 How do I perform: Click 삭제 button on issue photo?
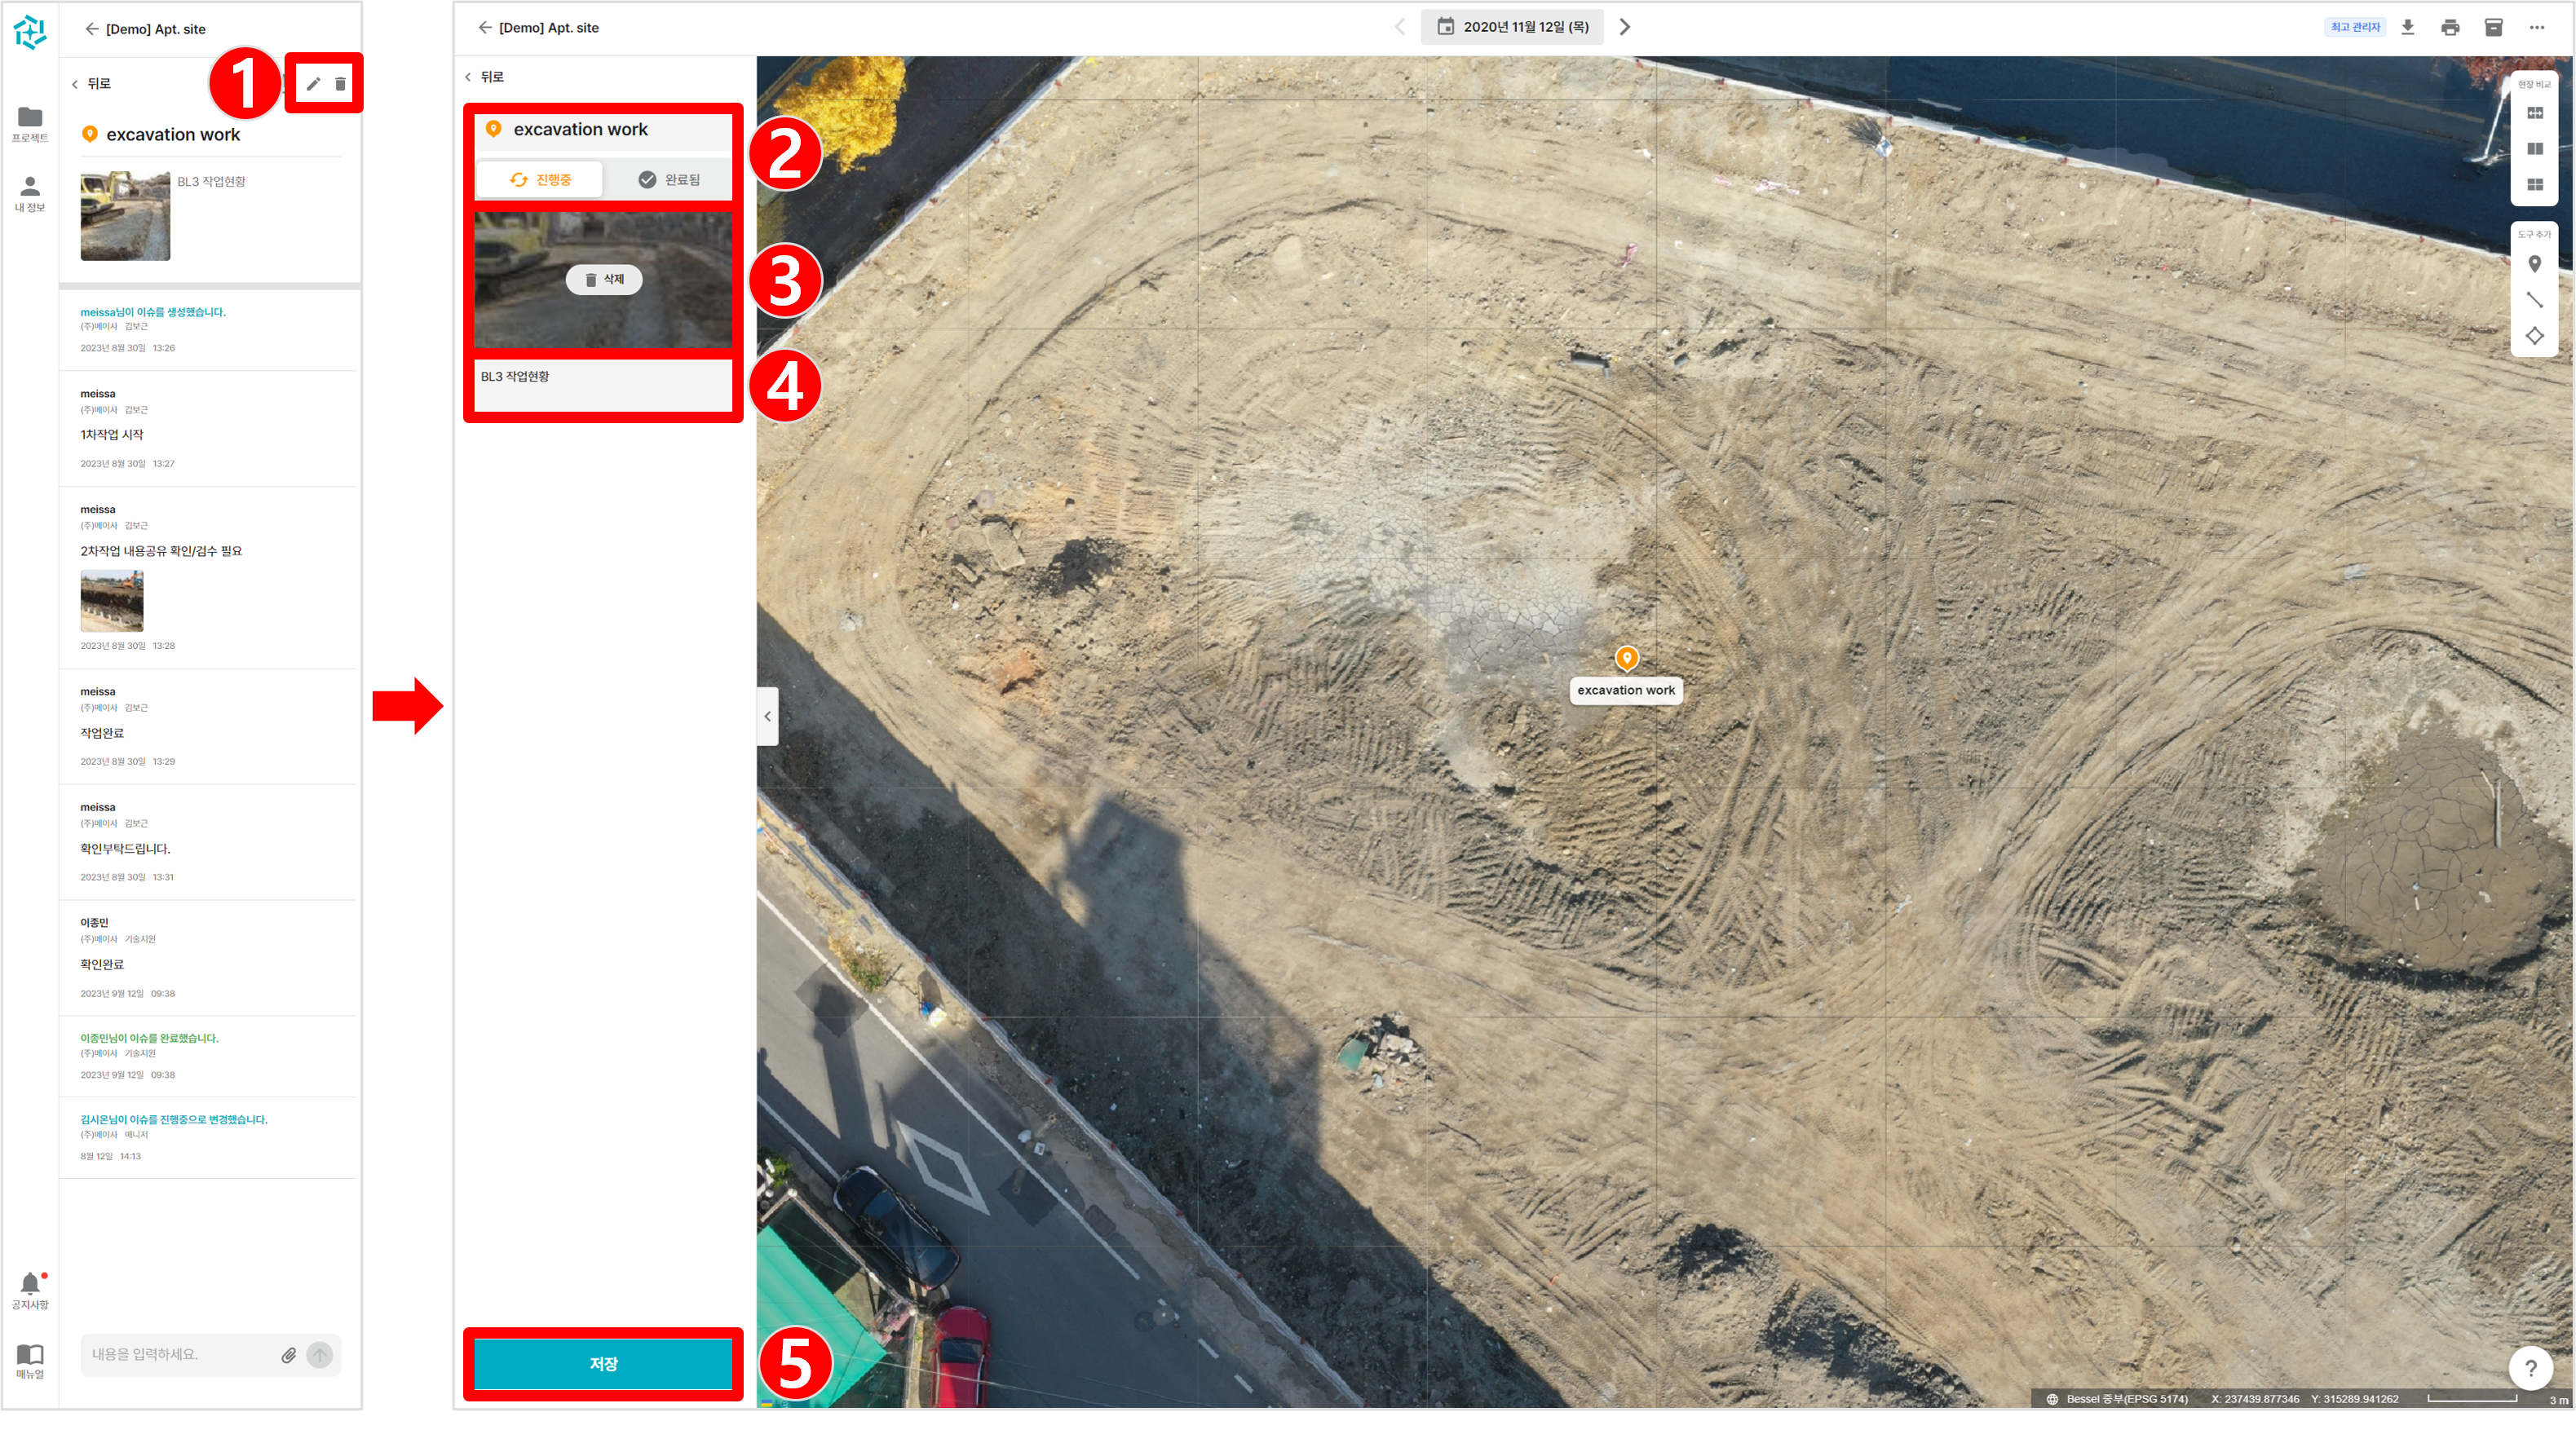(604, 280)
